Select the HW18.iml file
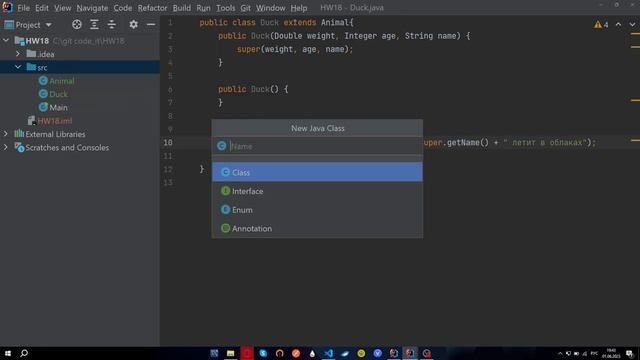This screenshot has width=640, height=360. point(55,121)
